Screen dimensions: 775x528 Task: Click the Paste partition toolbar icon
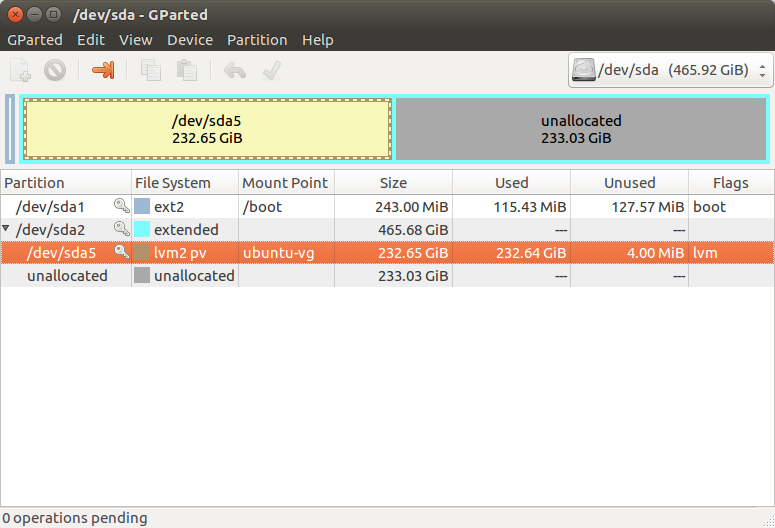(x=186, y=70)
